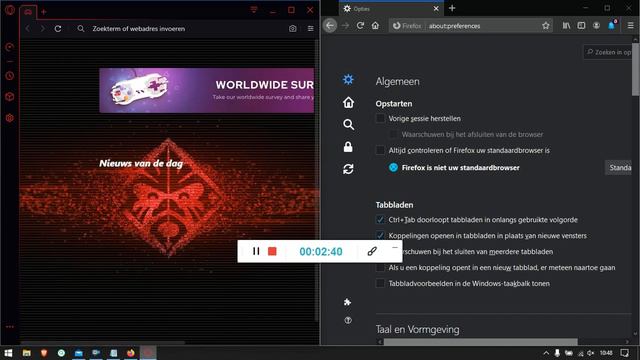Select Home category in preferences

348,102
